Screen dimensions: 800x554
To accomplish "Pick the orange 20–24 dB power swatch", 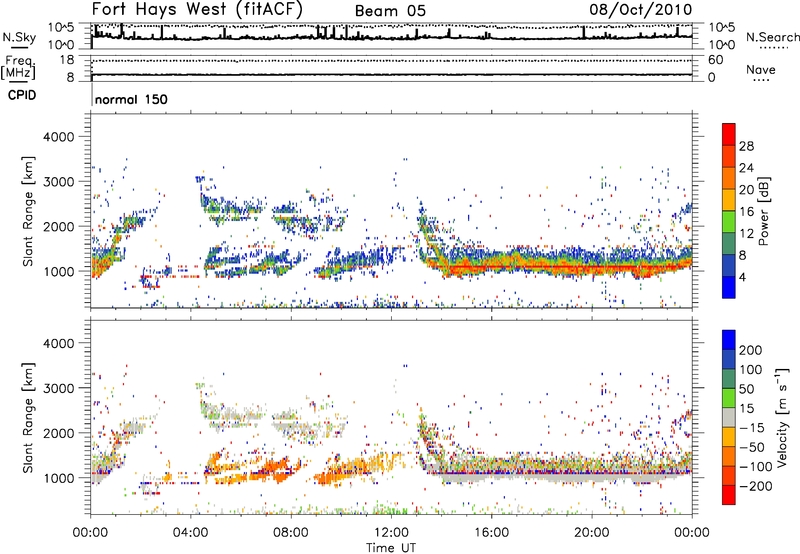I will point(729,178).
